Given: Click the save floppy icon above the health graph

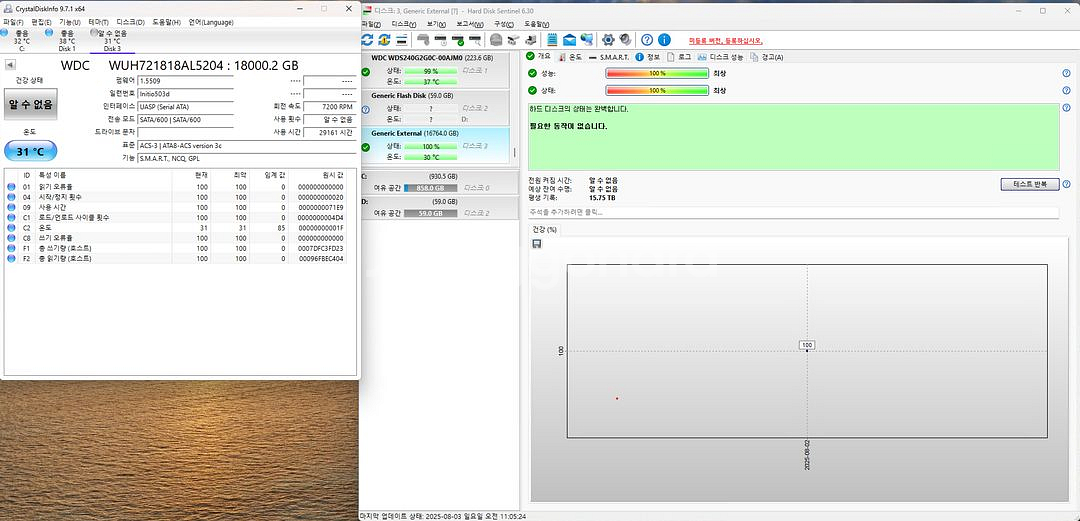Looking at the screenshot, I should 537,243.
